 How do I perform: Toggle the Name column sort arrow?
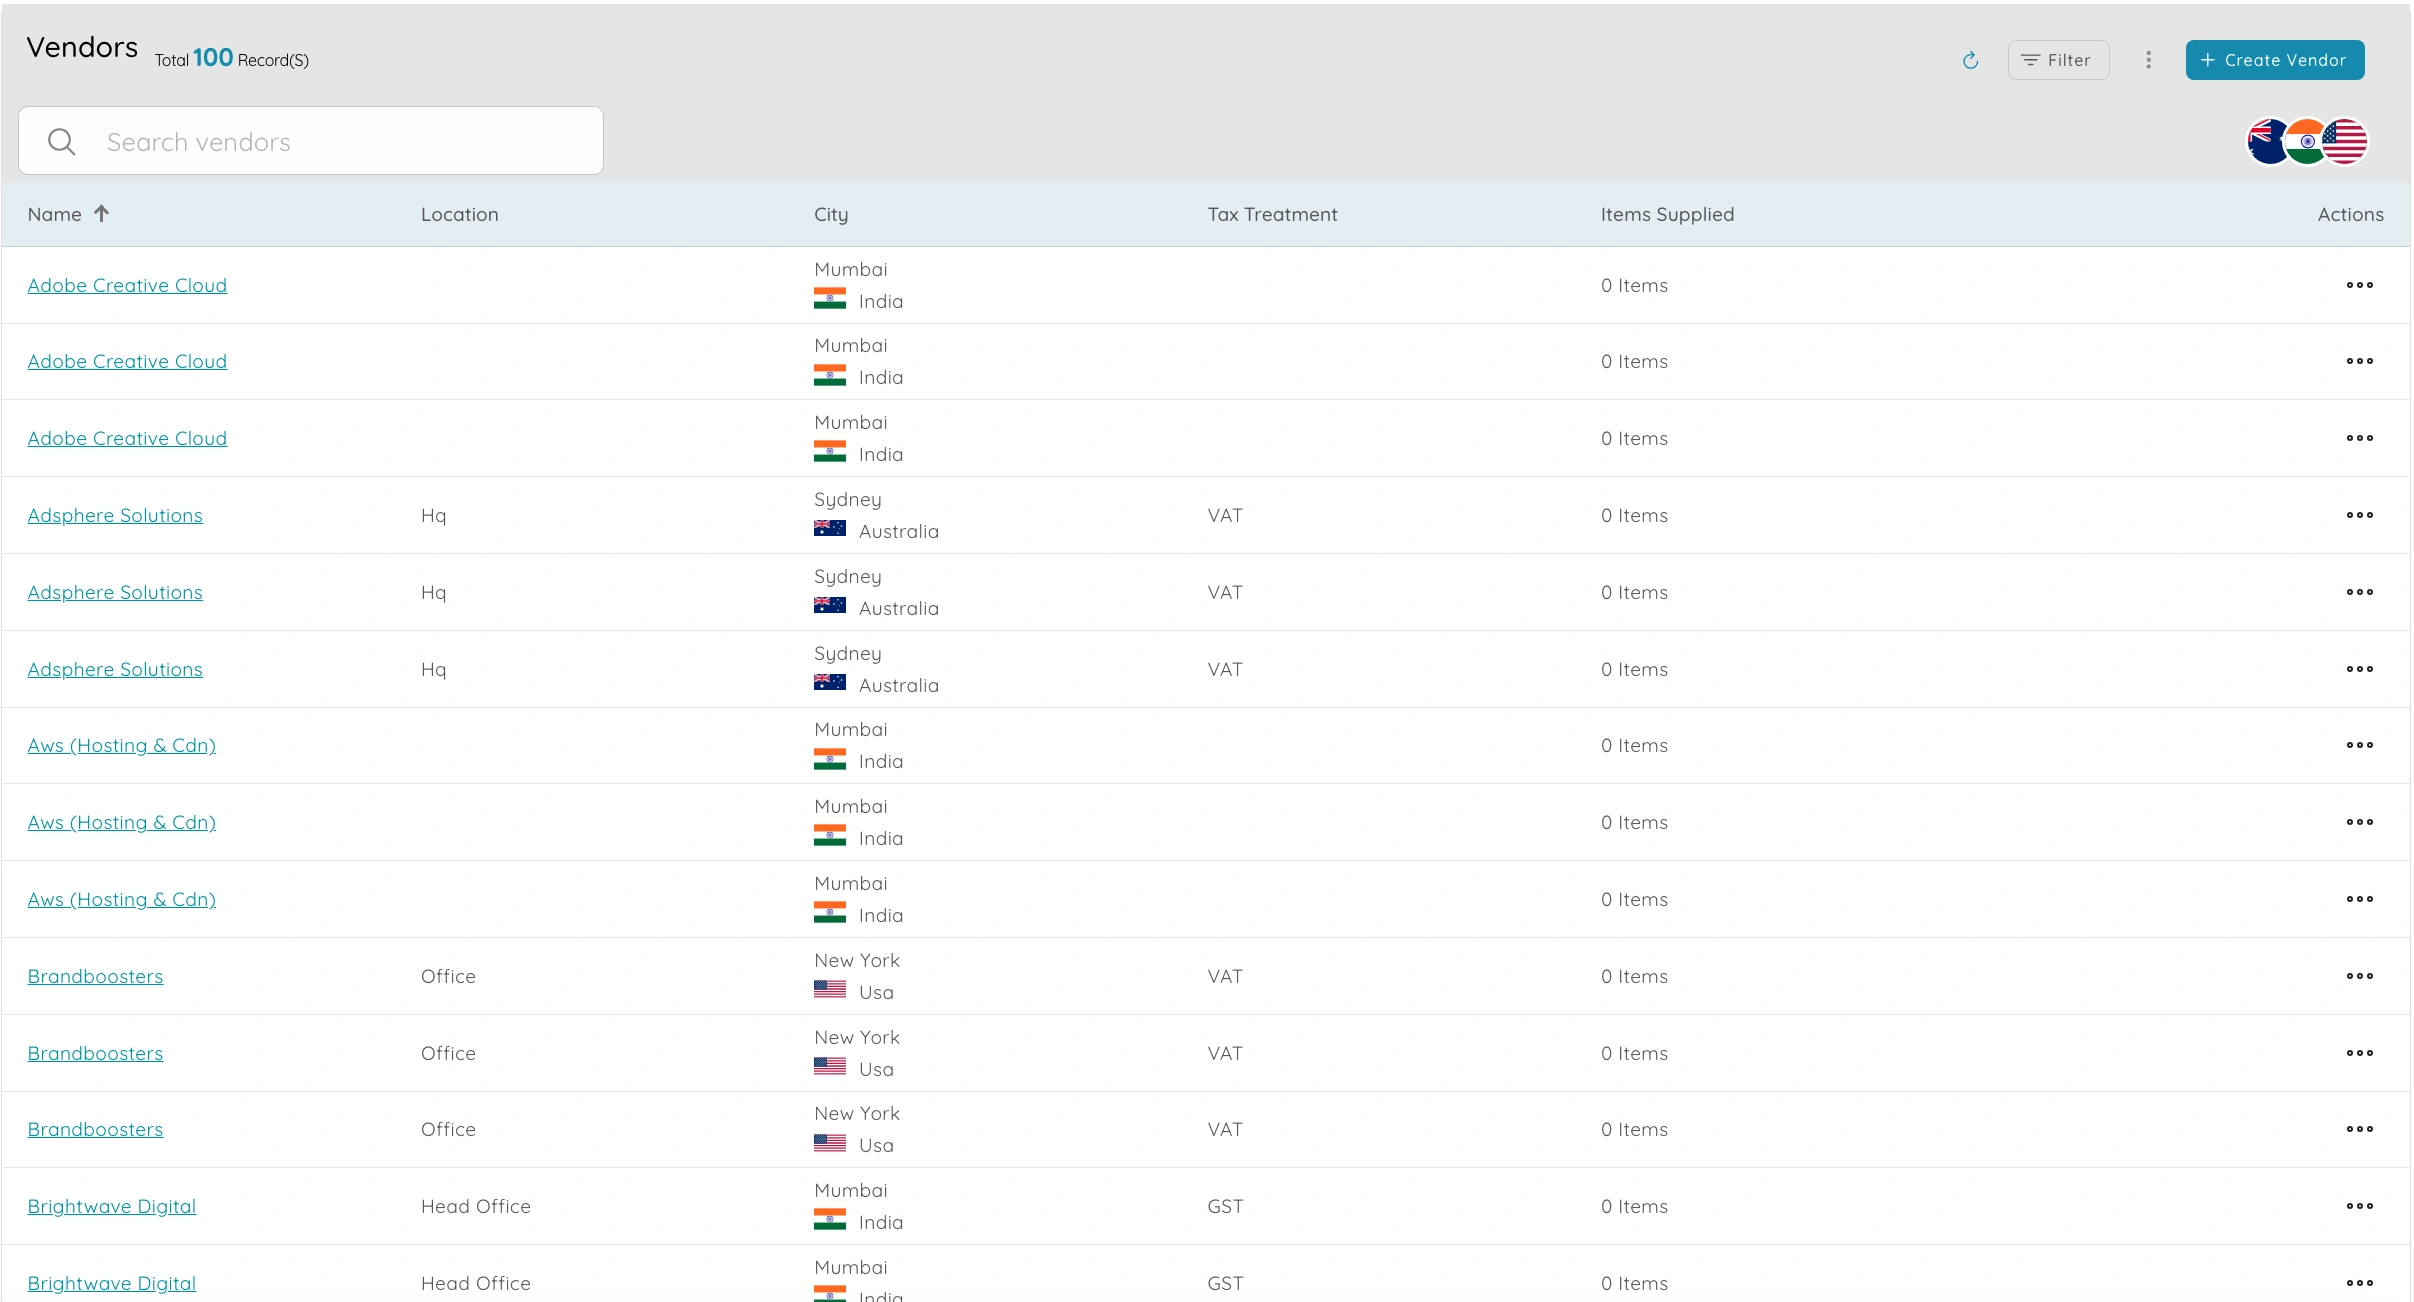click(101, 214)
